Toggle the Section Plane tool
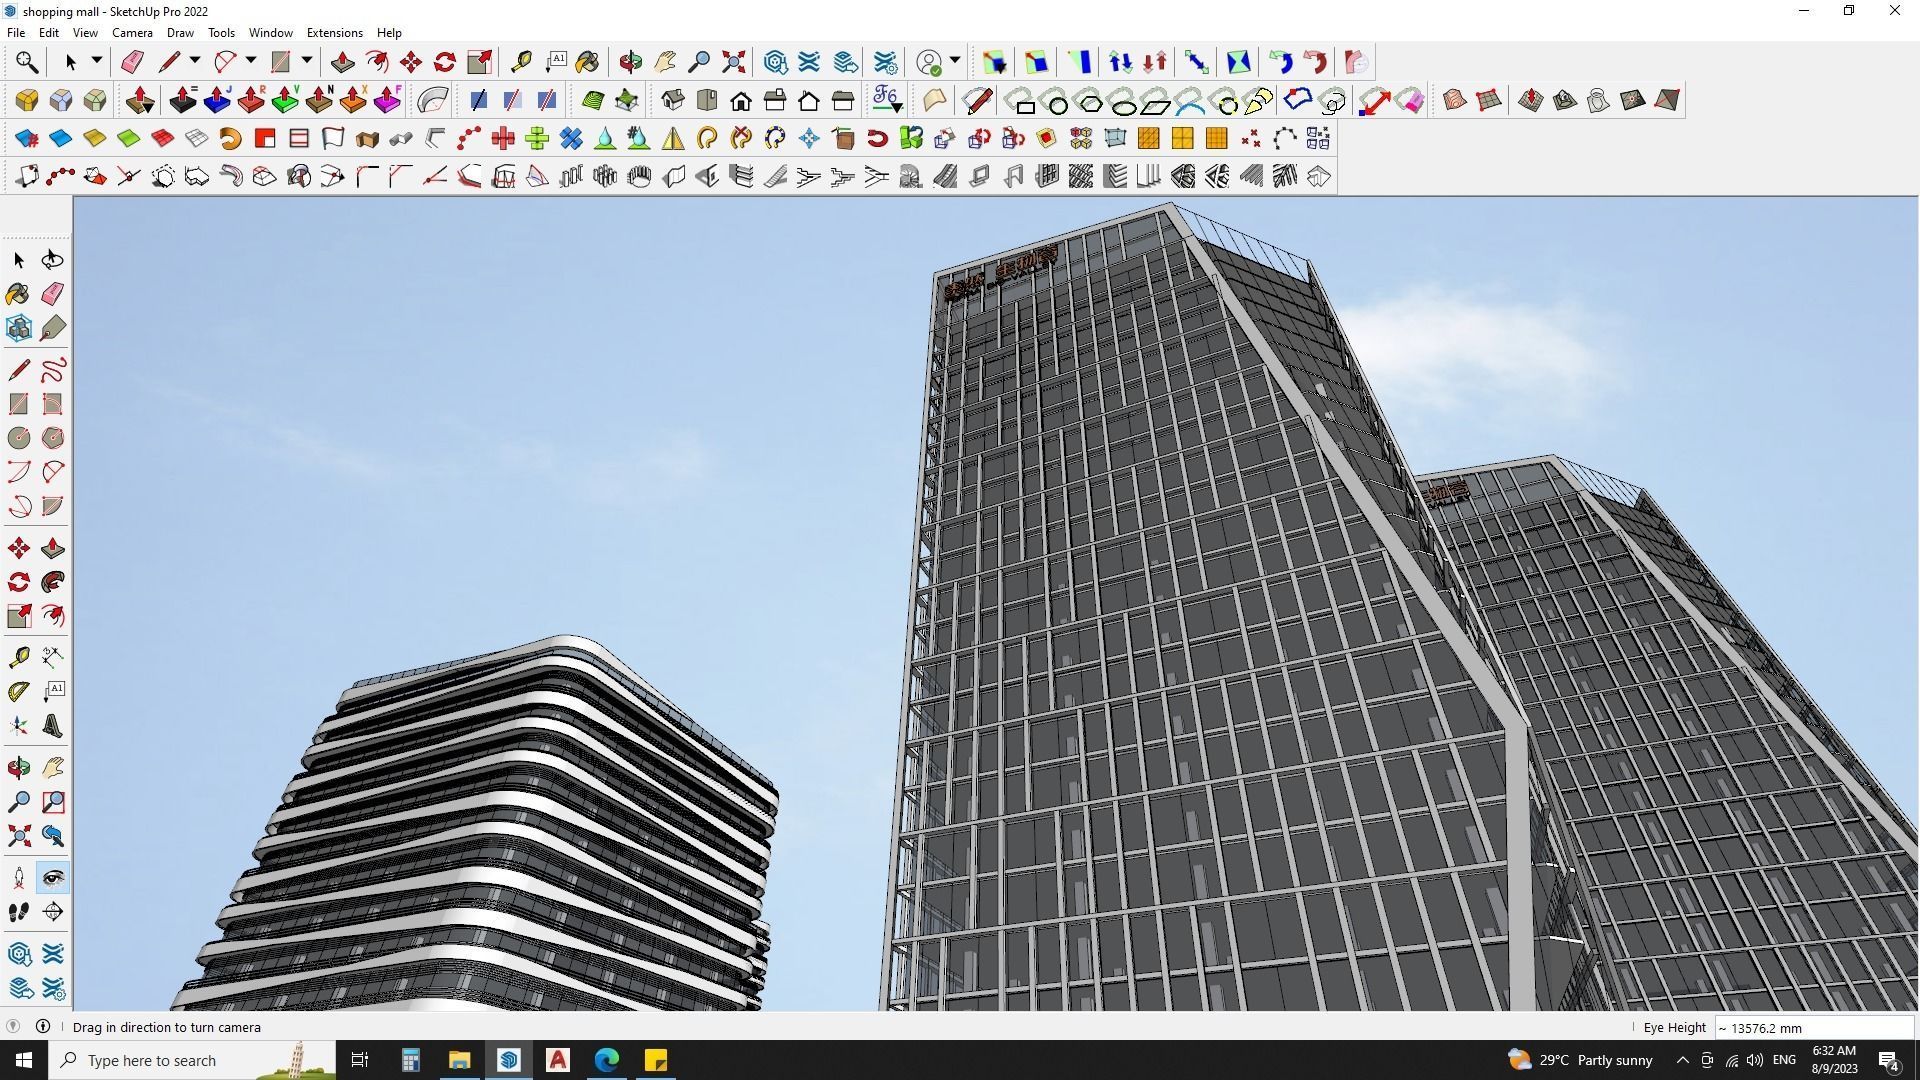Image resolution: width=1920 pixels, height=1080 pixels. point(52,911)
